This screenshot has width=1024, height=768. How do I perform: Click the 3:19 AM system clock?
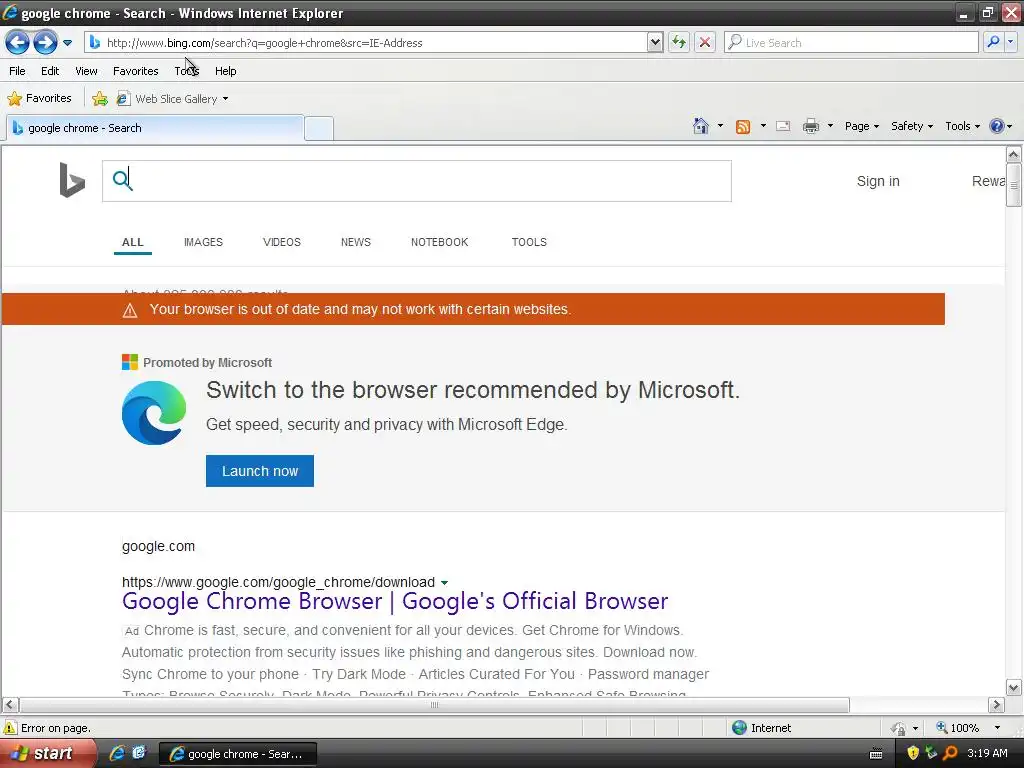(x=987, y=754)
